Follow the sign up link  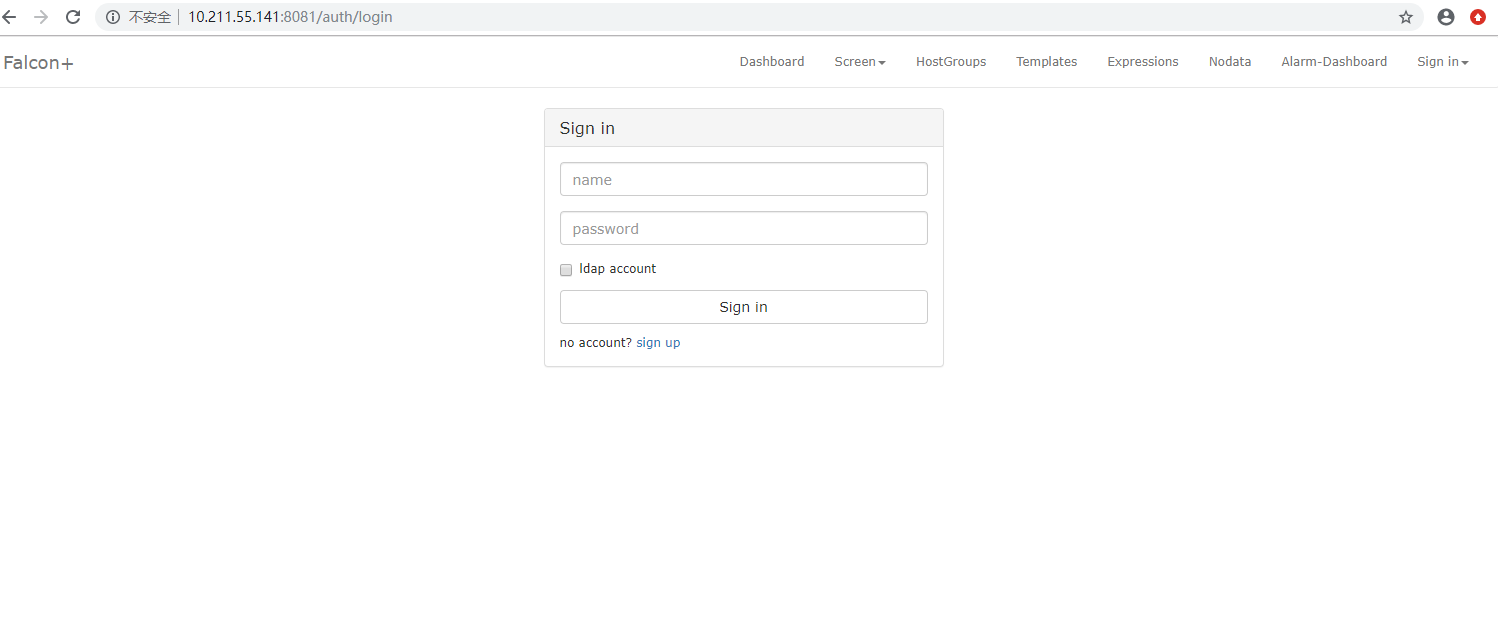click(x=658, y=343)
